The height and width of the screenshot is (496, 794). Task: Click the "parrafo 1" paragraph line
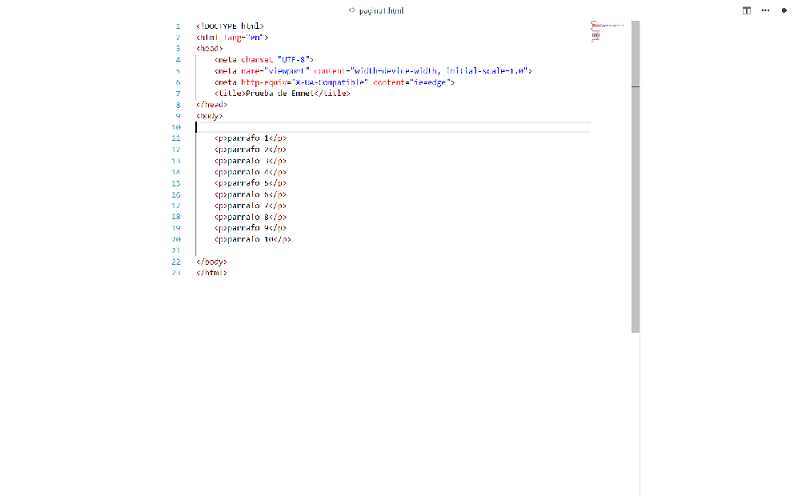(250, 138)
